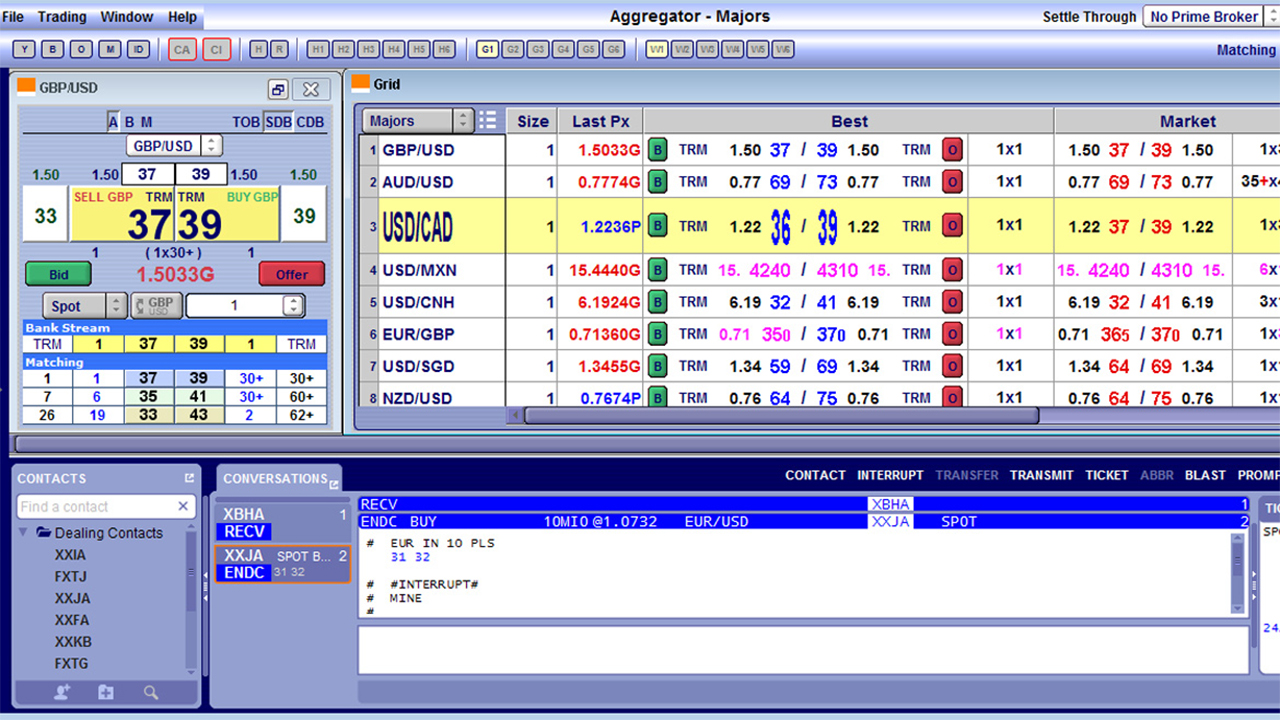
Task: Click the B toolbar button
Action: (53, 49)
